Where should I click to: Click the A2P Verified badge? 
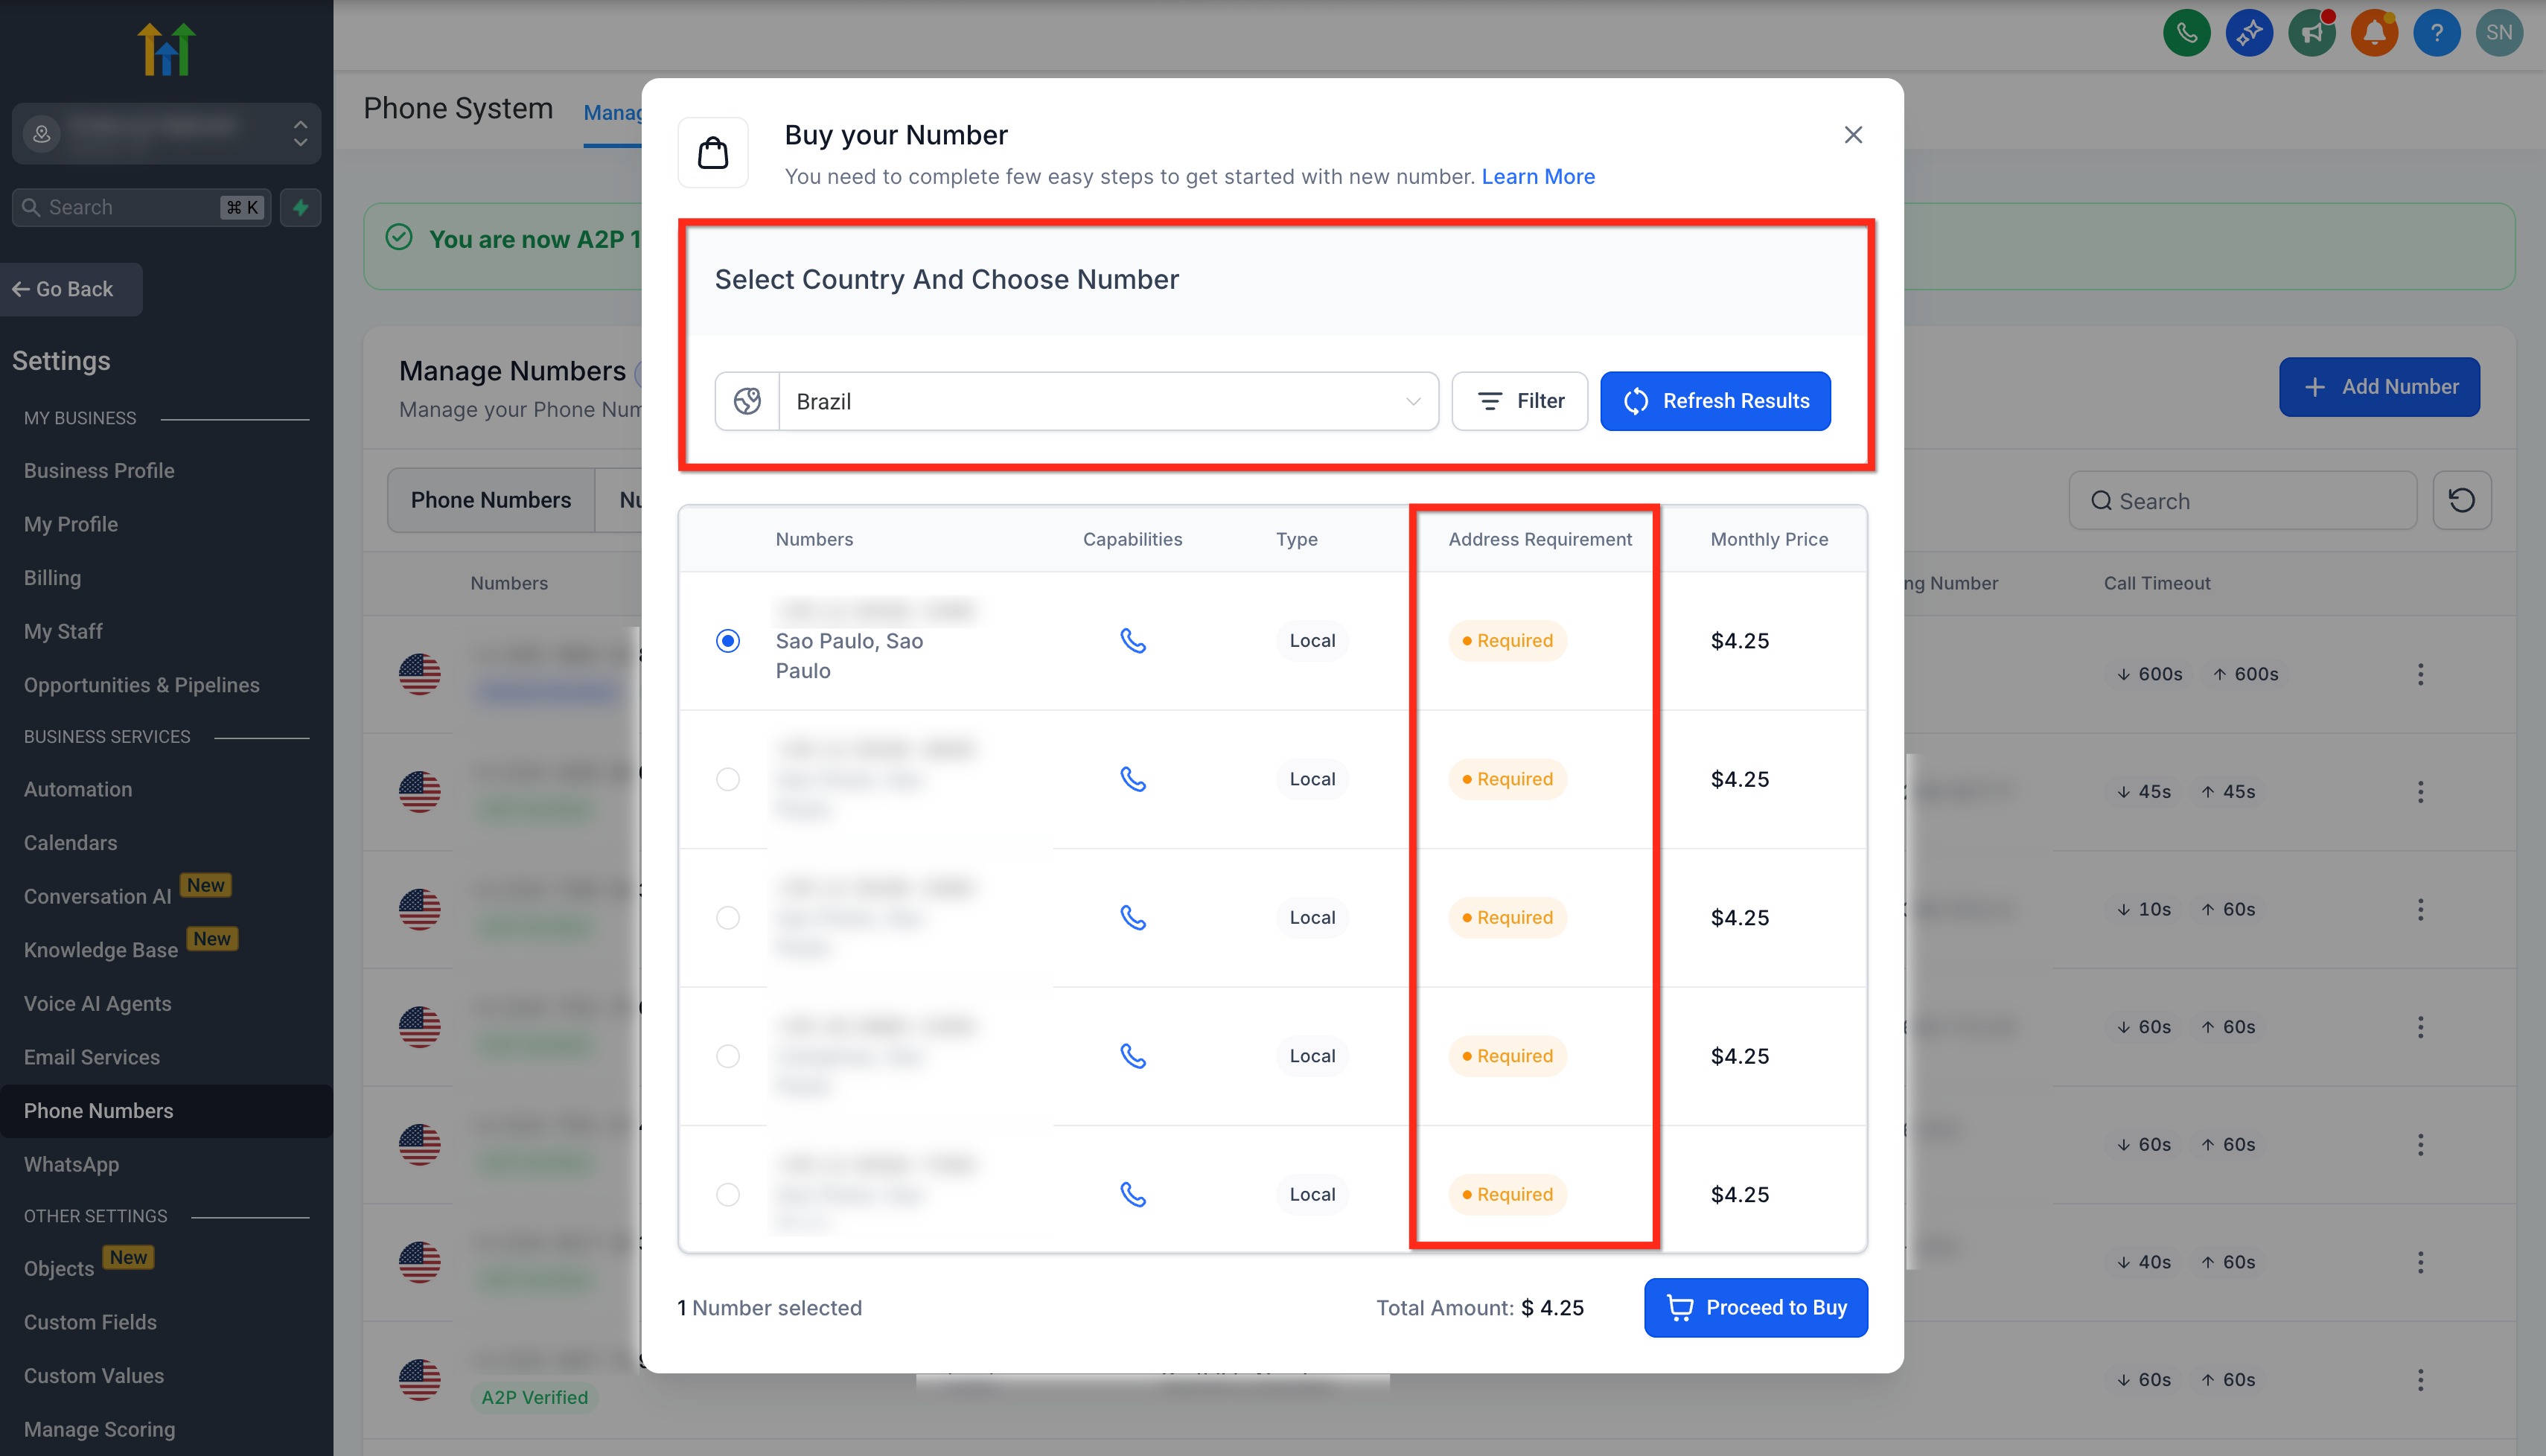tap(534, 1397)
